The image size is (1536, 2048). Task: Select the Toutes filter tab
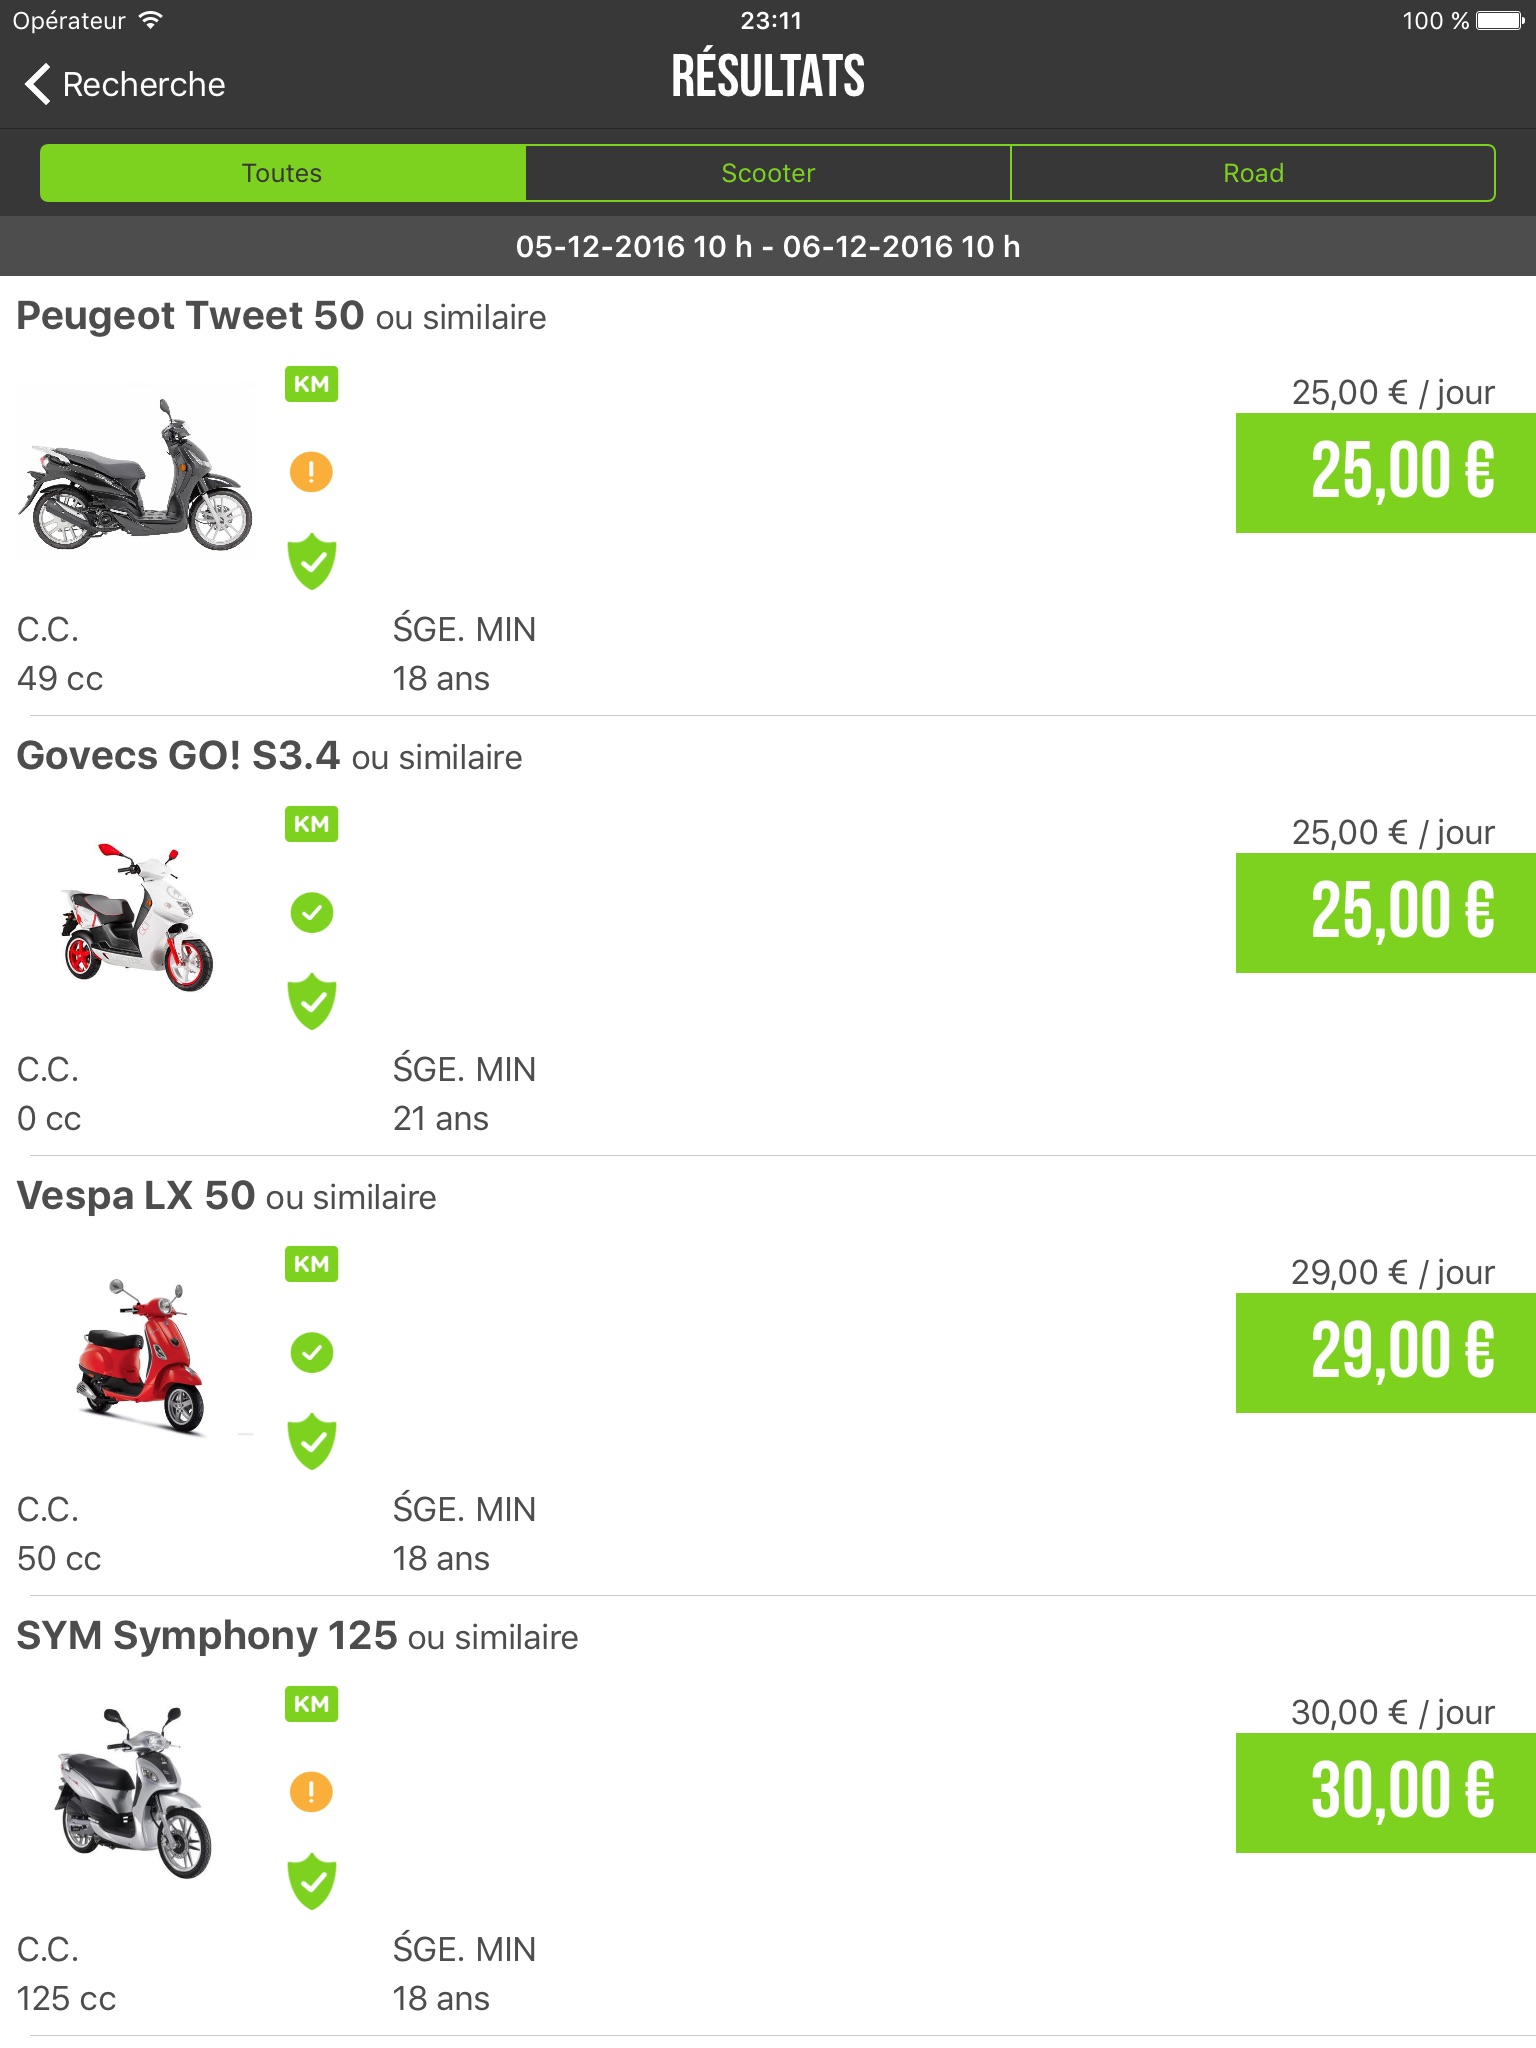[x=282, y=173]
